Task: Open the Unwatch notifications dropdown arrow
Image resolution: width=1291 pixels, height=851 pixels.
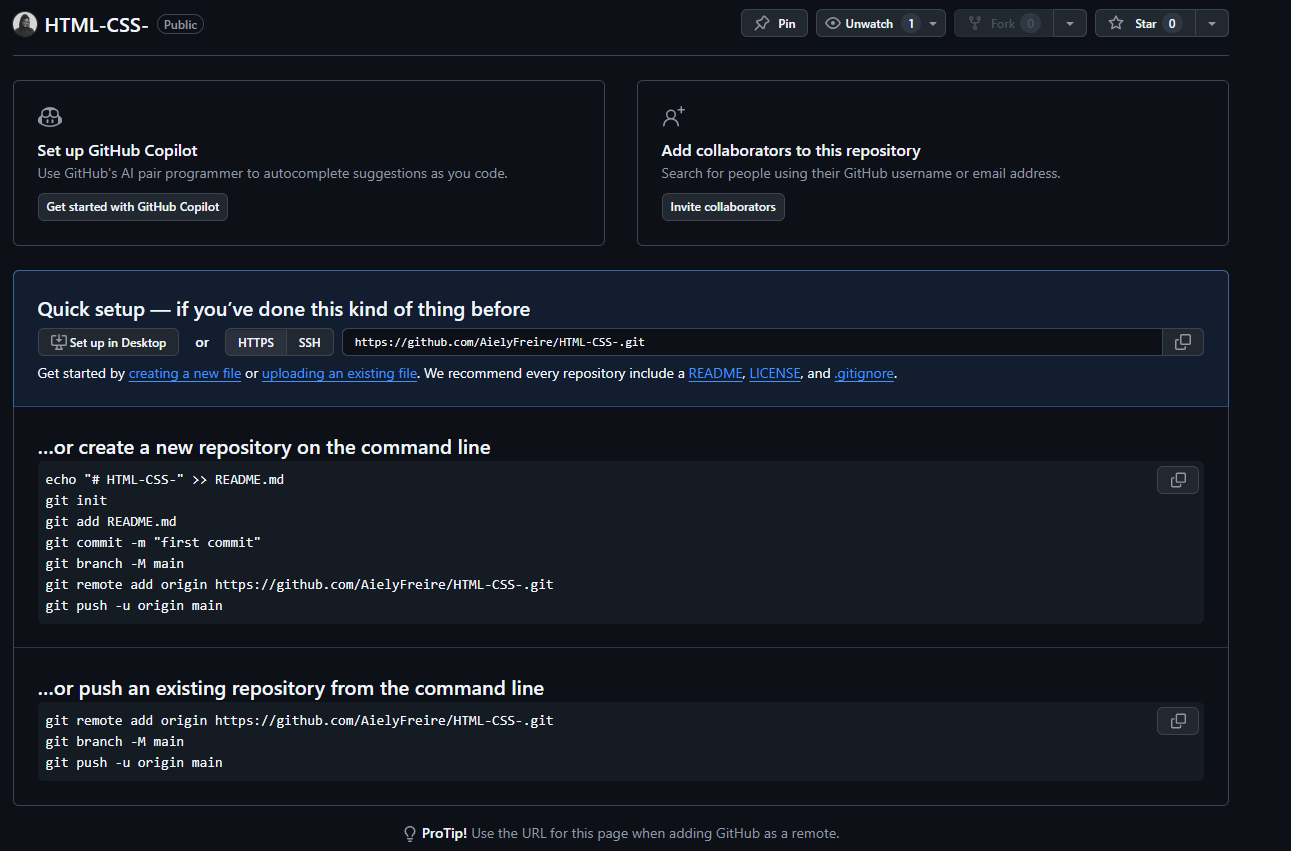Action: [x=933, y=23]
